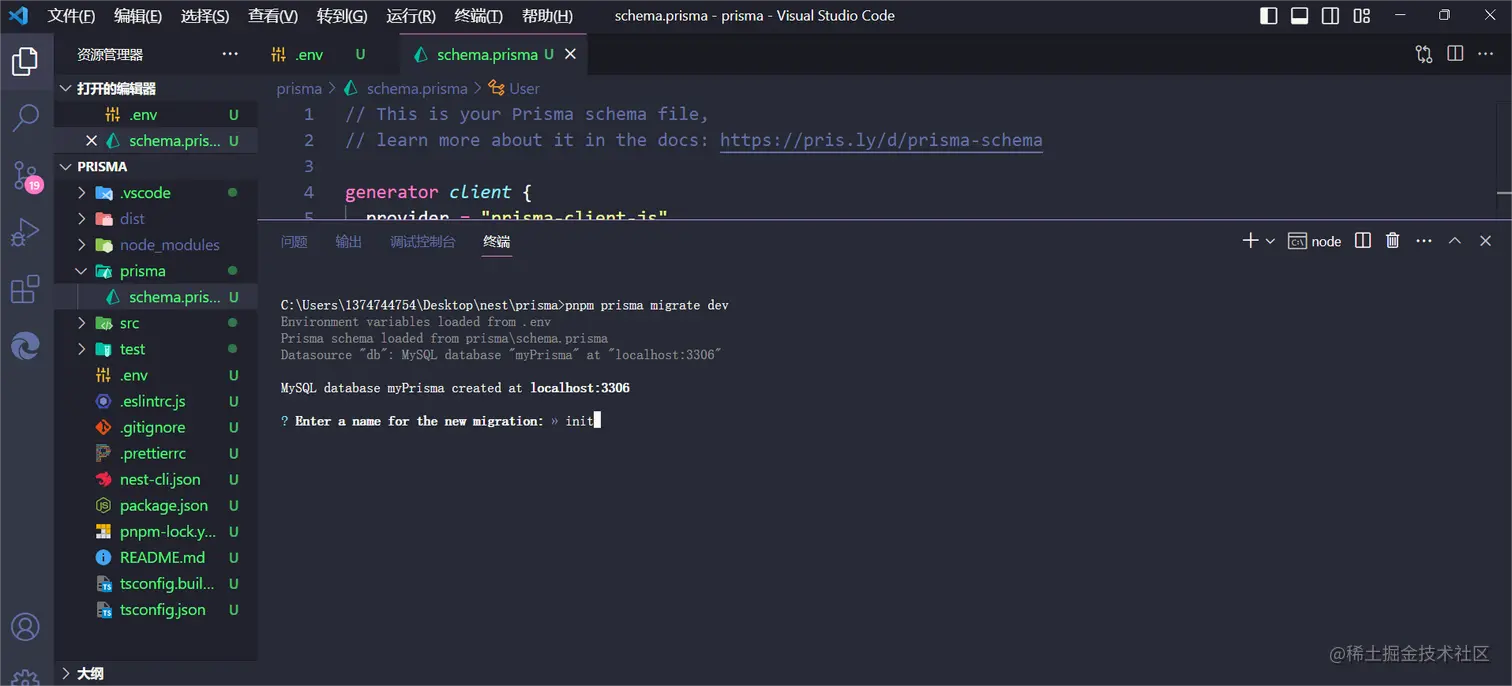Open the 帮助(H) menu
1512x686 pixels.
tap(547, 15)
